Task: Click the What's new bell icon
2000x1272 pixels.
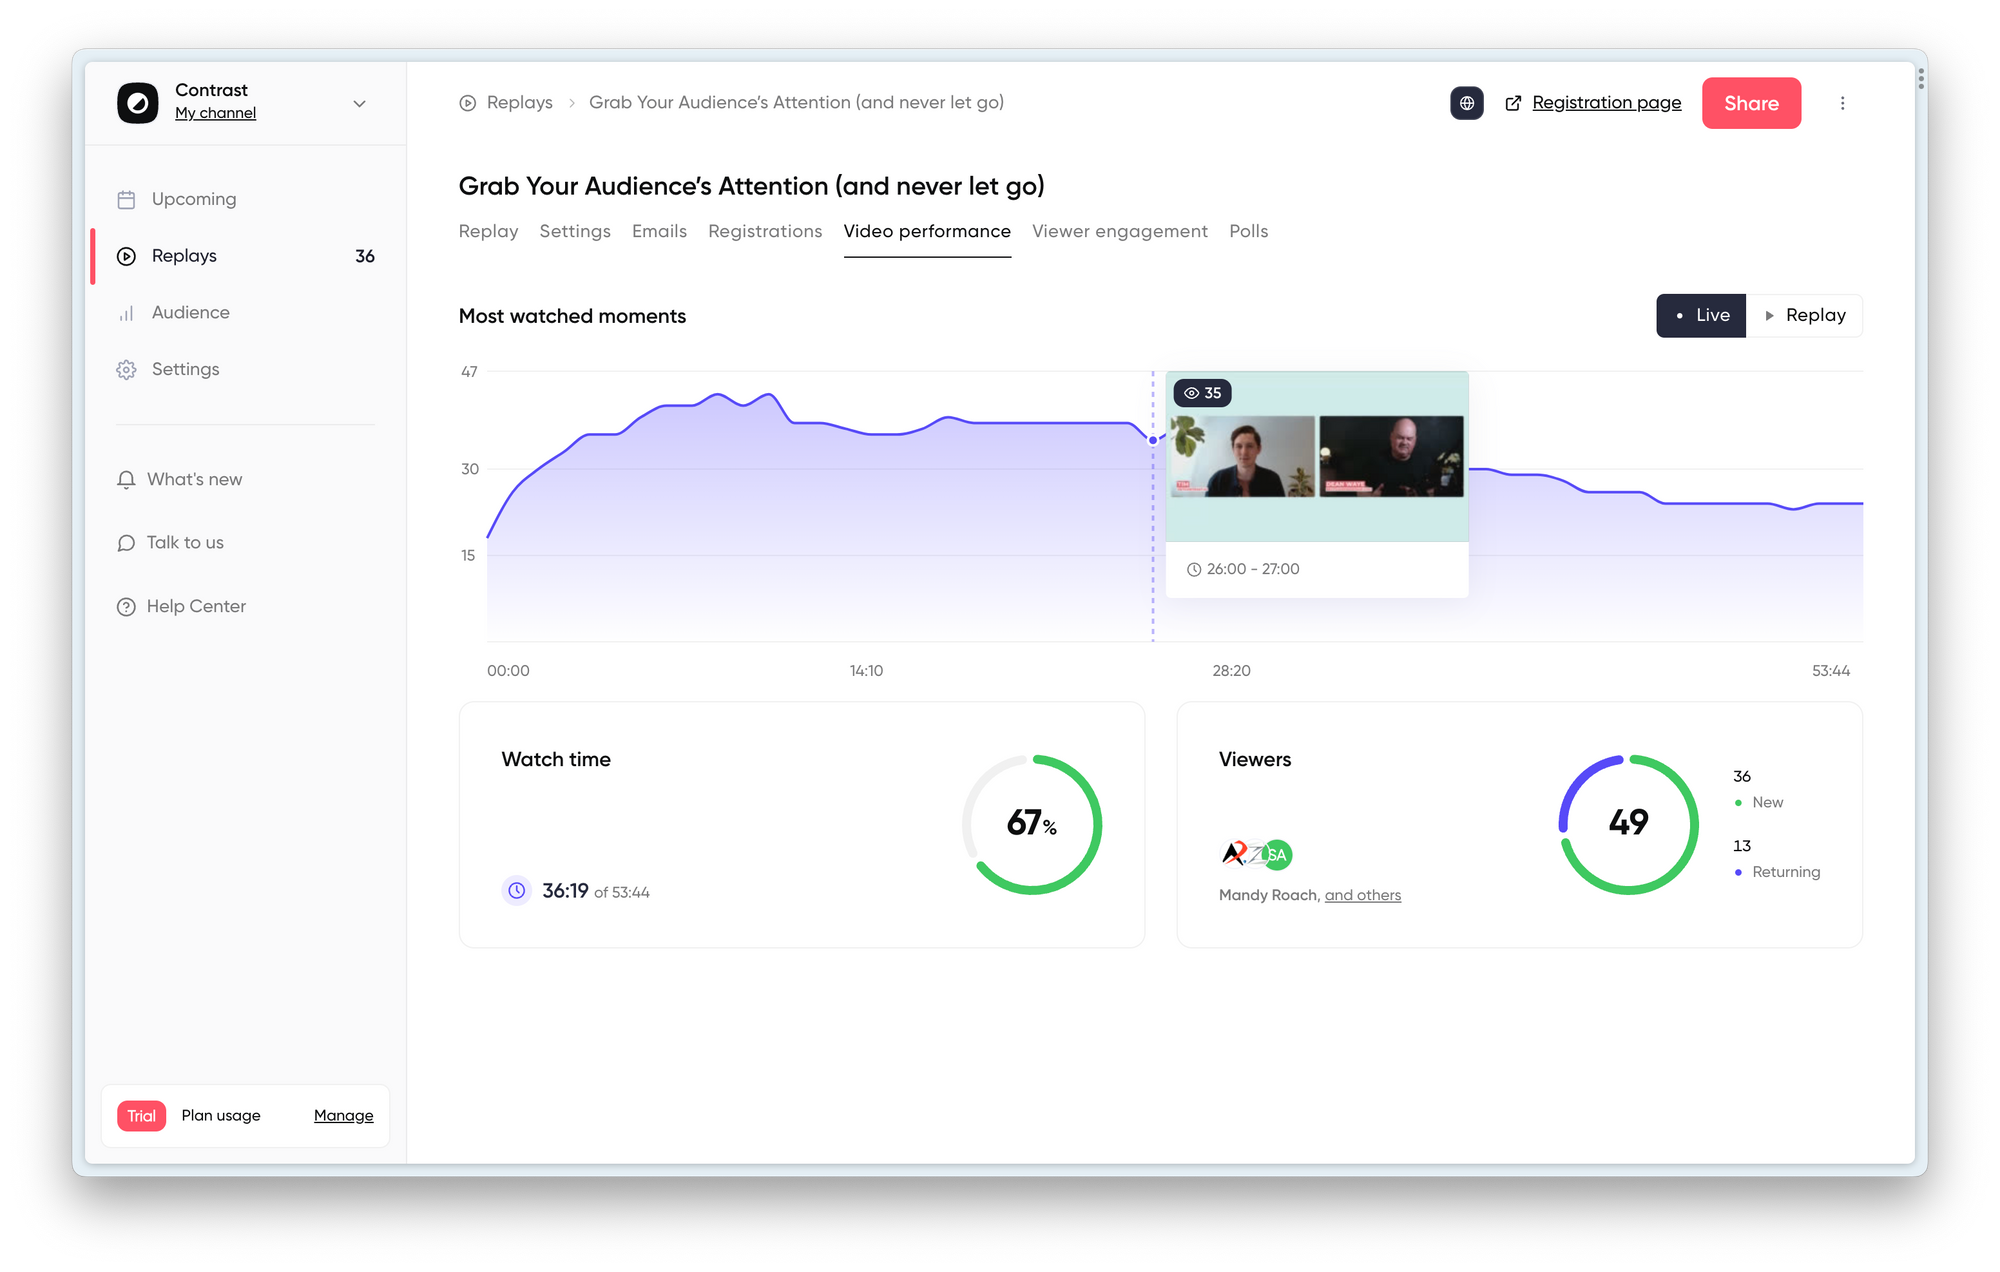Action: 126,480
